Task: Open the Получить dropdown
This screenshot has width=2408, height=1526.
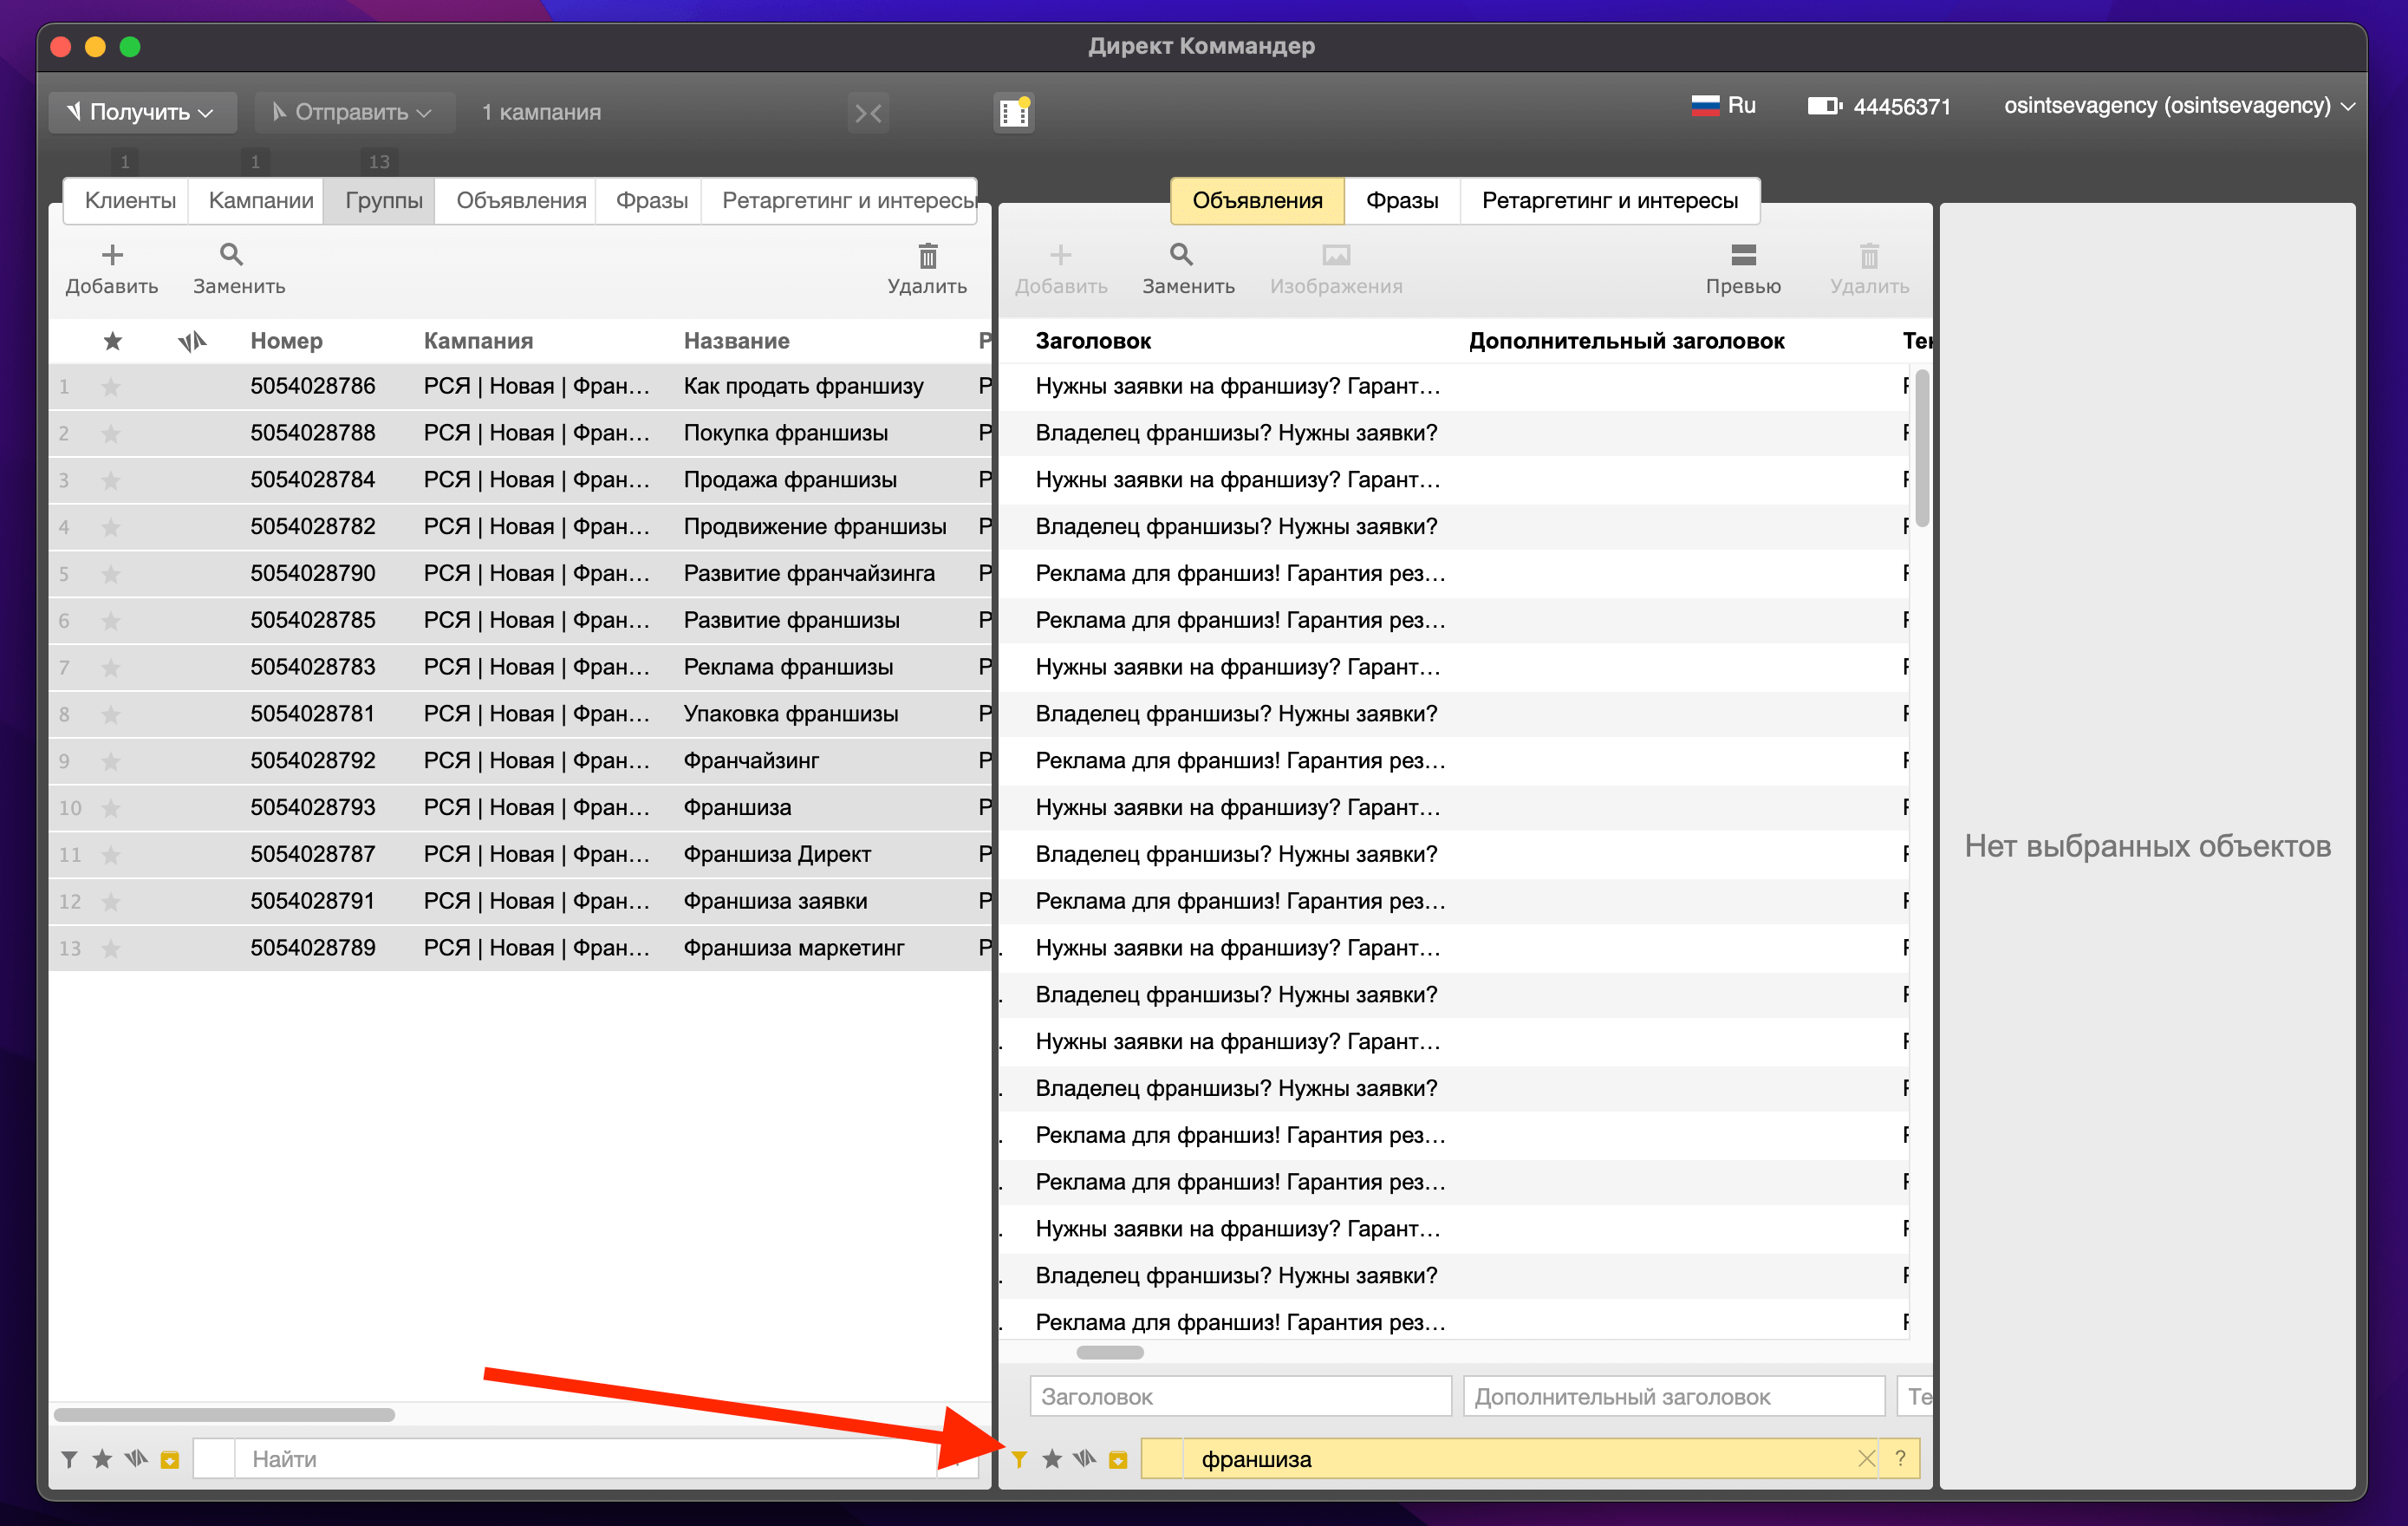Action: click(x=142, y=112)
